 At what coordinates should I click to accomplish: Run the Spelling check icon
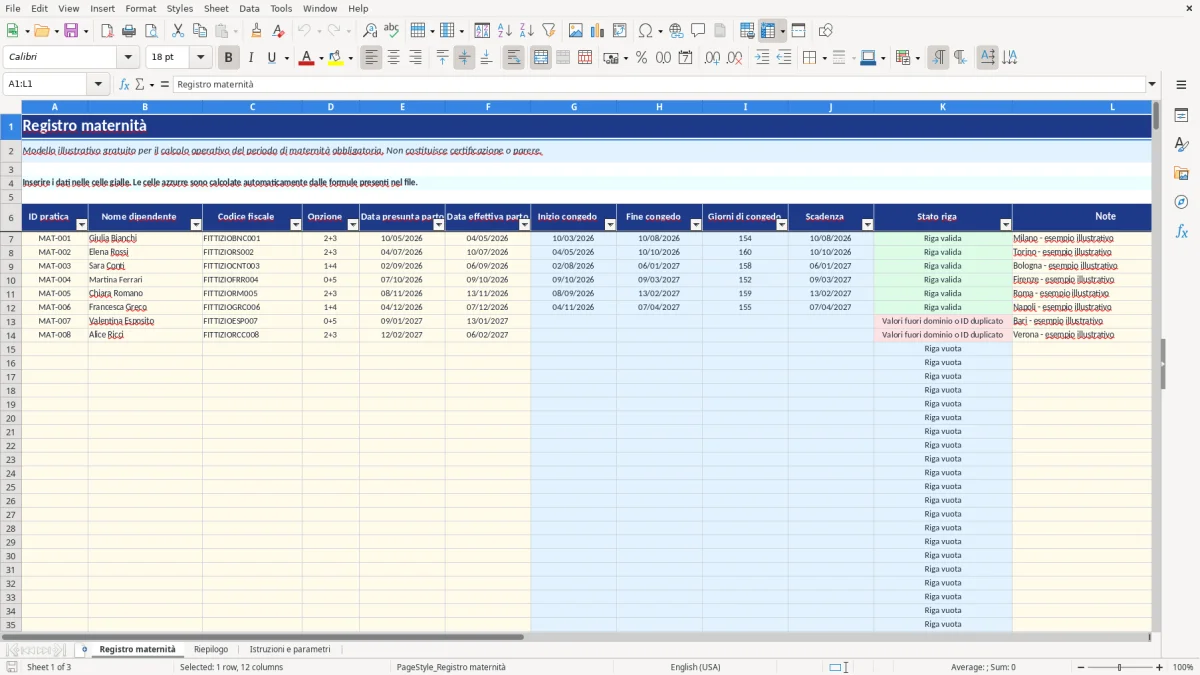click(x=391, y=31)
